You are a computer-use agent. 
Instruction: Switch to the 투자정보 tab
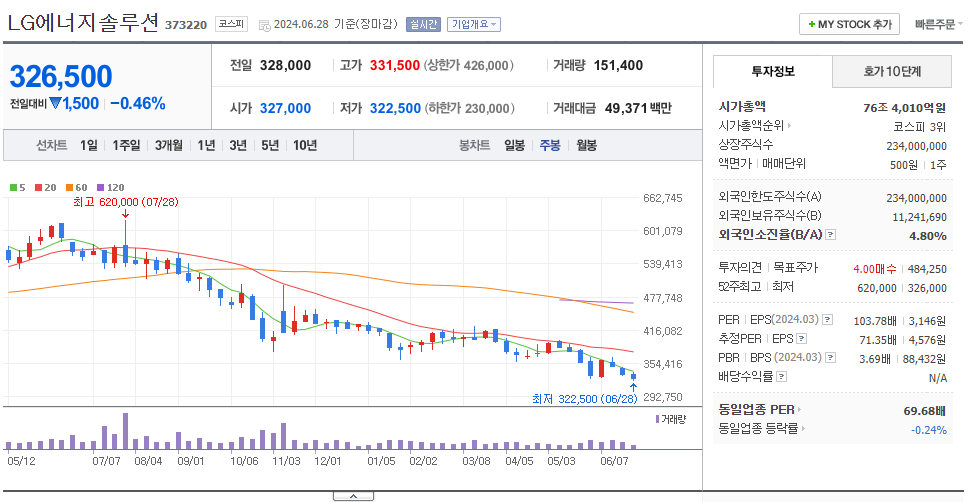click(773, 72)
